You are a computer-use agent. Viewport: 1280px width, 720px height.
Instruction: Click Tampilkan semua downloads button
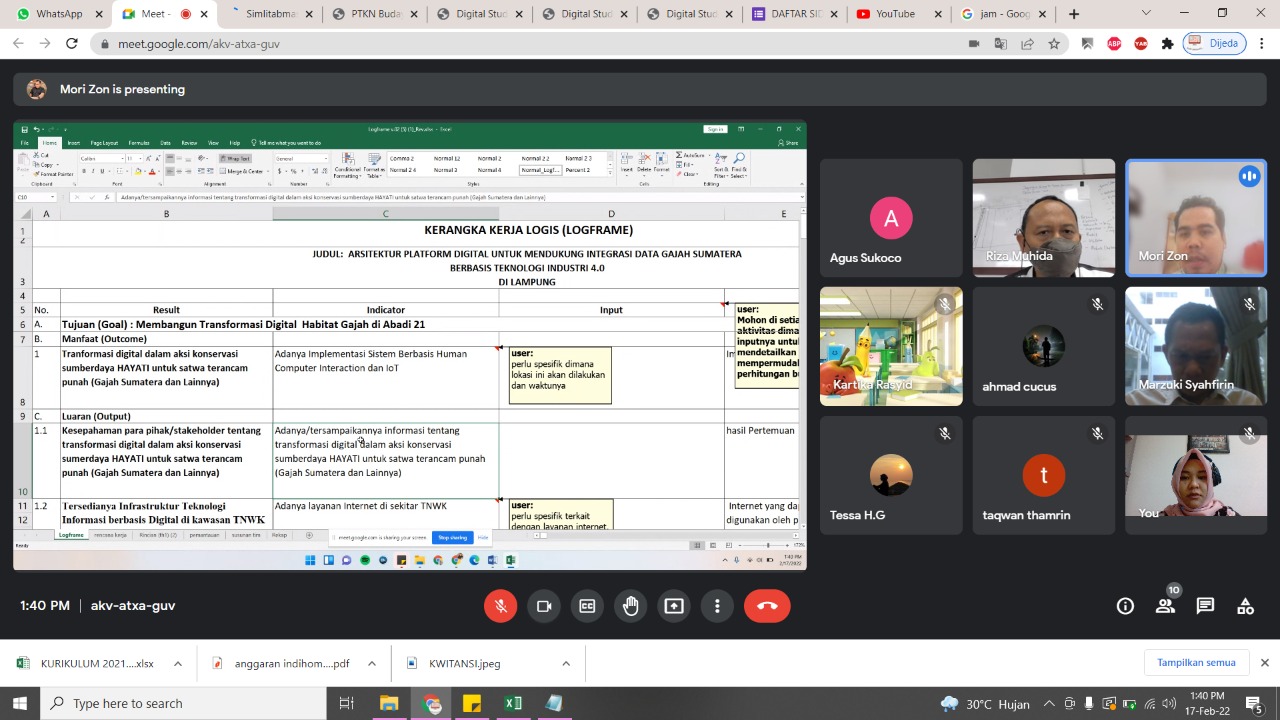pos(1196,663)
